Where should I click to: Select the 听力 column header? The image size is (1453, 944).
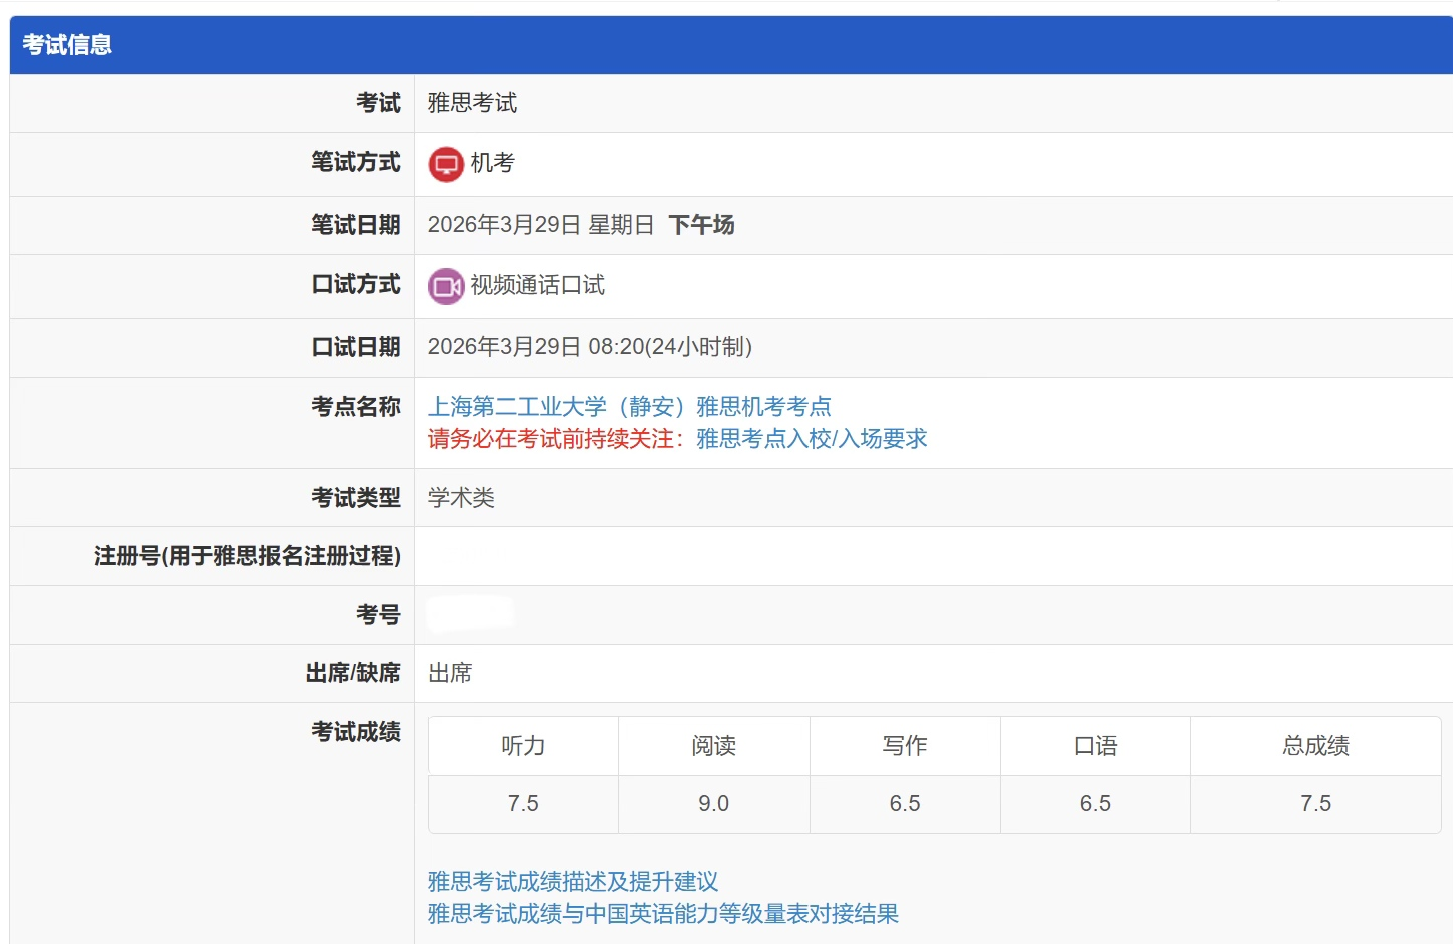click(523, 746)
